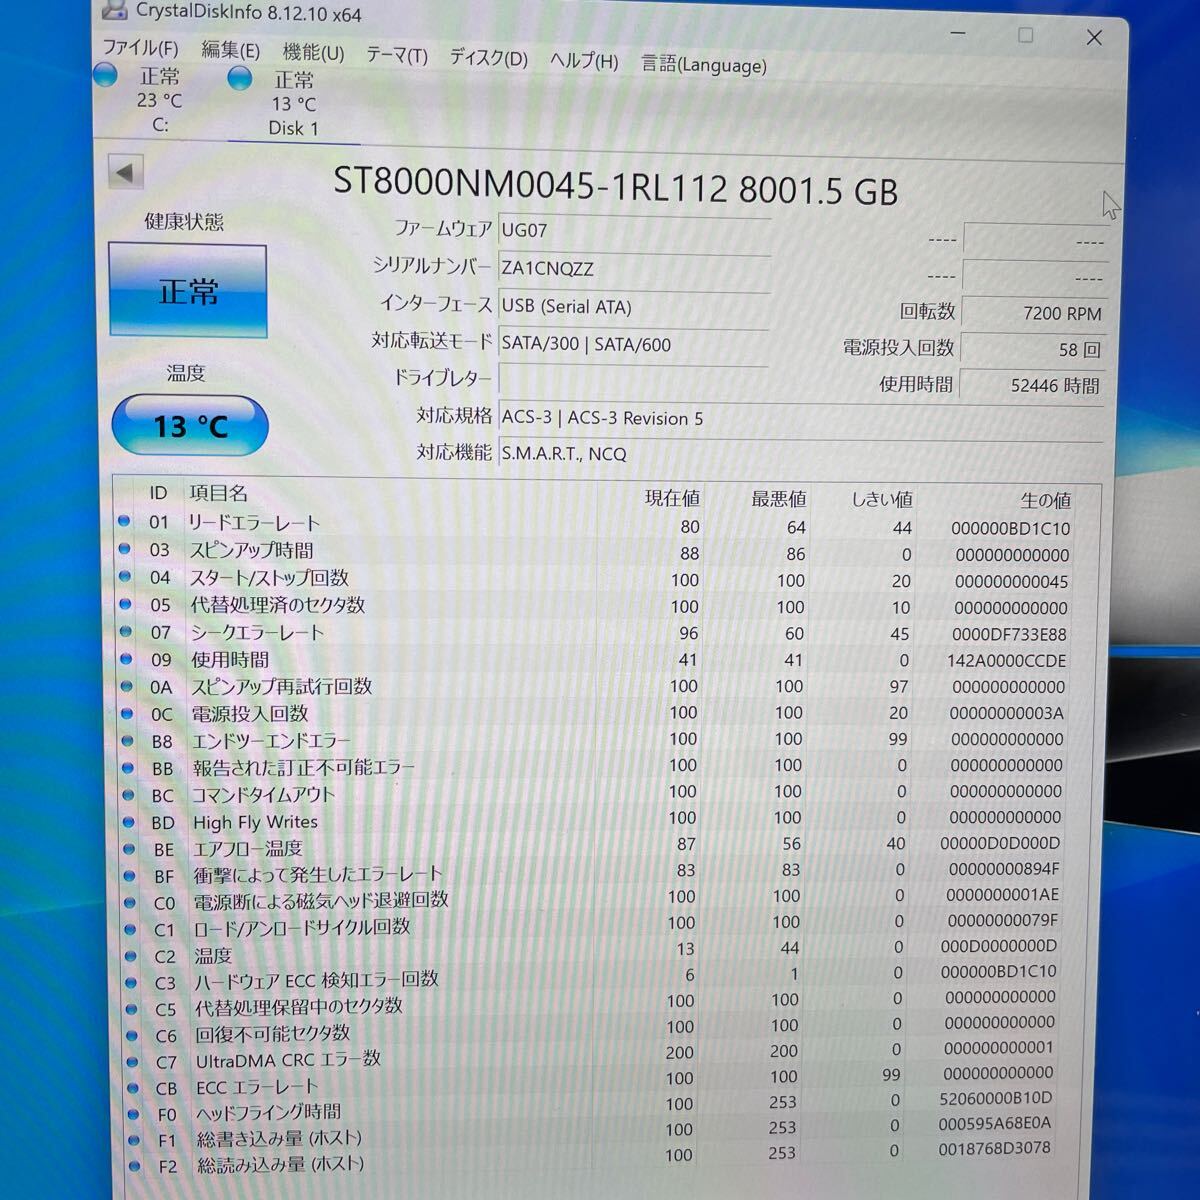Click raw value 0018768D3078
Viewport: 1200px width, 1200px height.
994,1149
